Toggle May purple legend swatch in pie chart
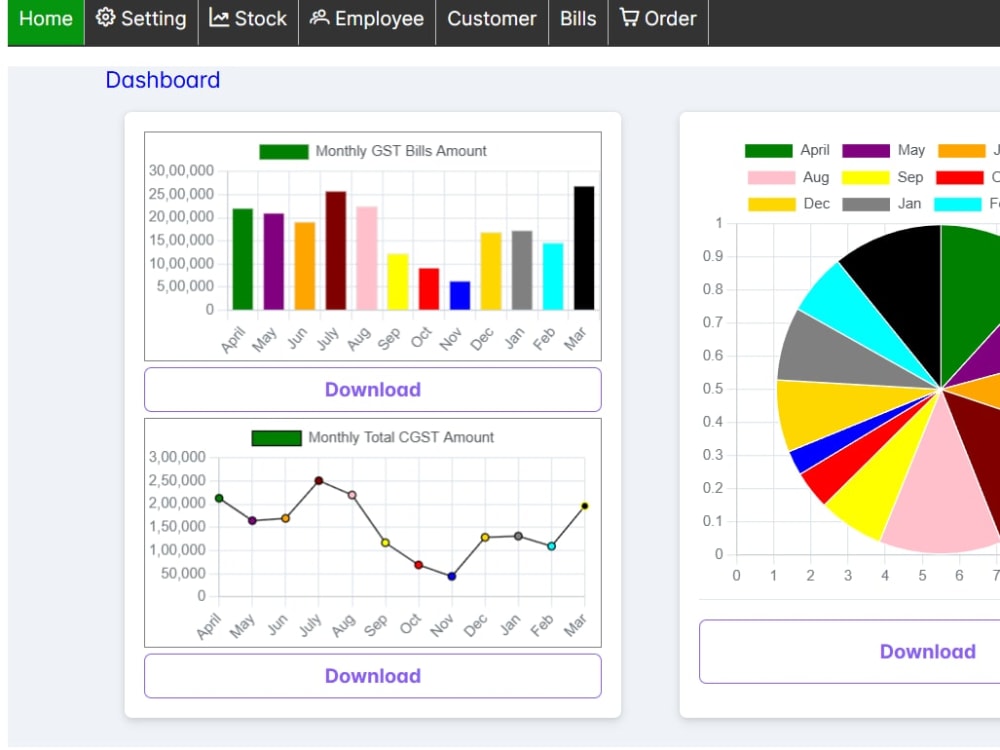 pyautogui.click(x=866, y=151)
